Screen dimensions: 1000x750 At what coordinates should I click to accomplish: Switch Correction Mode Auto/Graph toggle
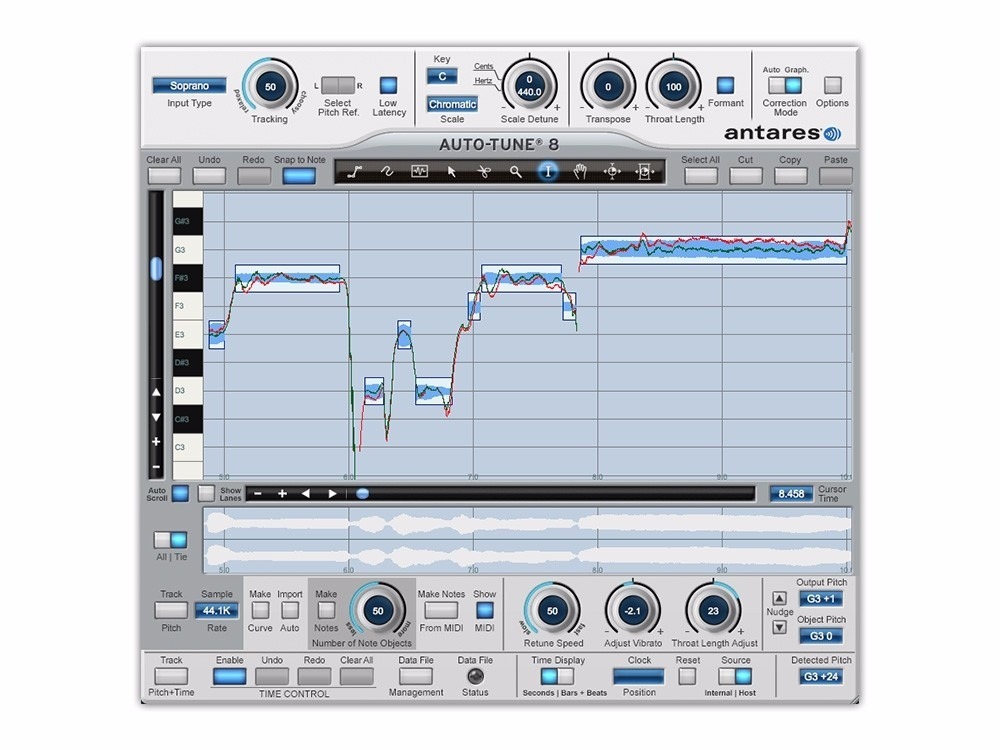click(785, 85)
